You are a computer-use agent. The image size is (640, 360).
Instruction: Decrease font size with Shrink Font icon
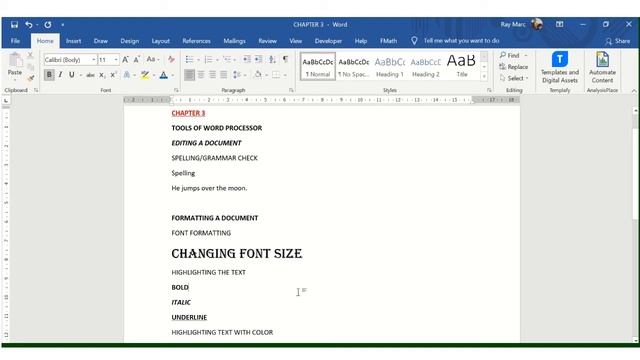pos(137,60)
